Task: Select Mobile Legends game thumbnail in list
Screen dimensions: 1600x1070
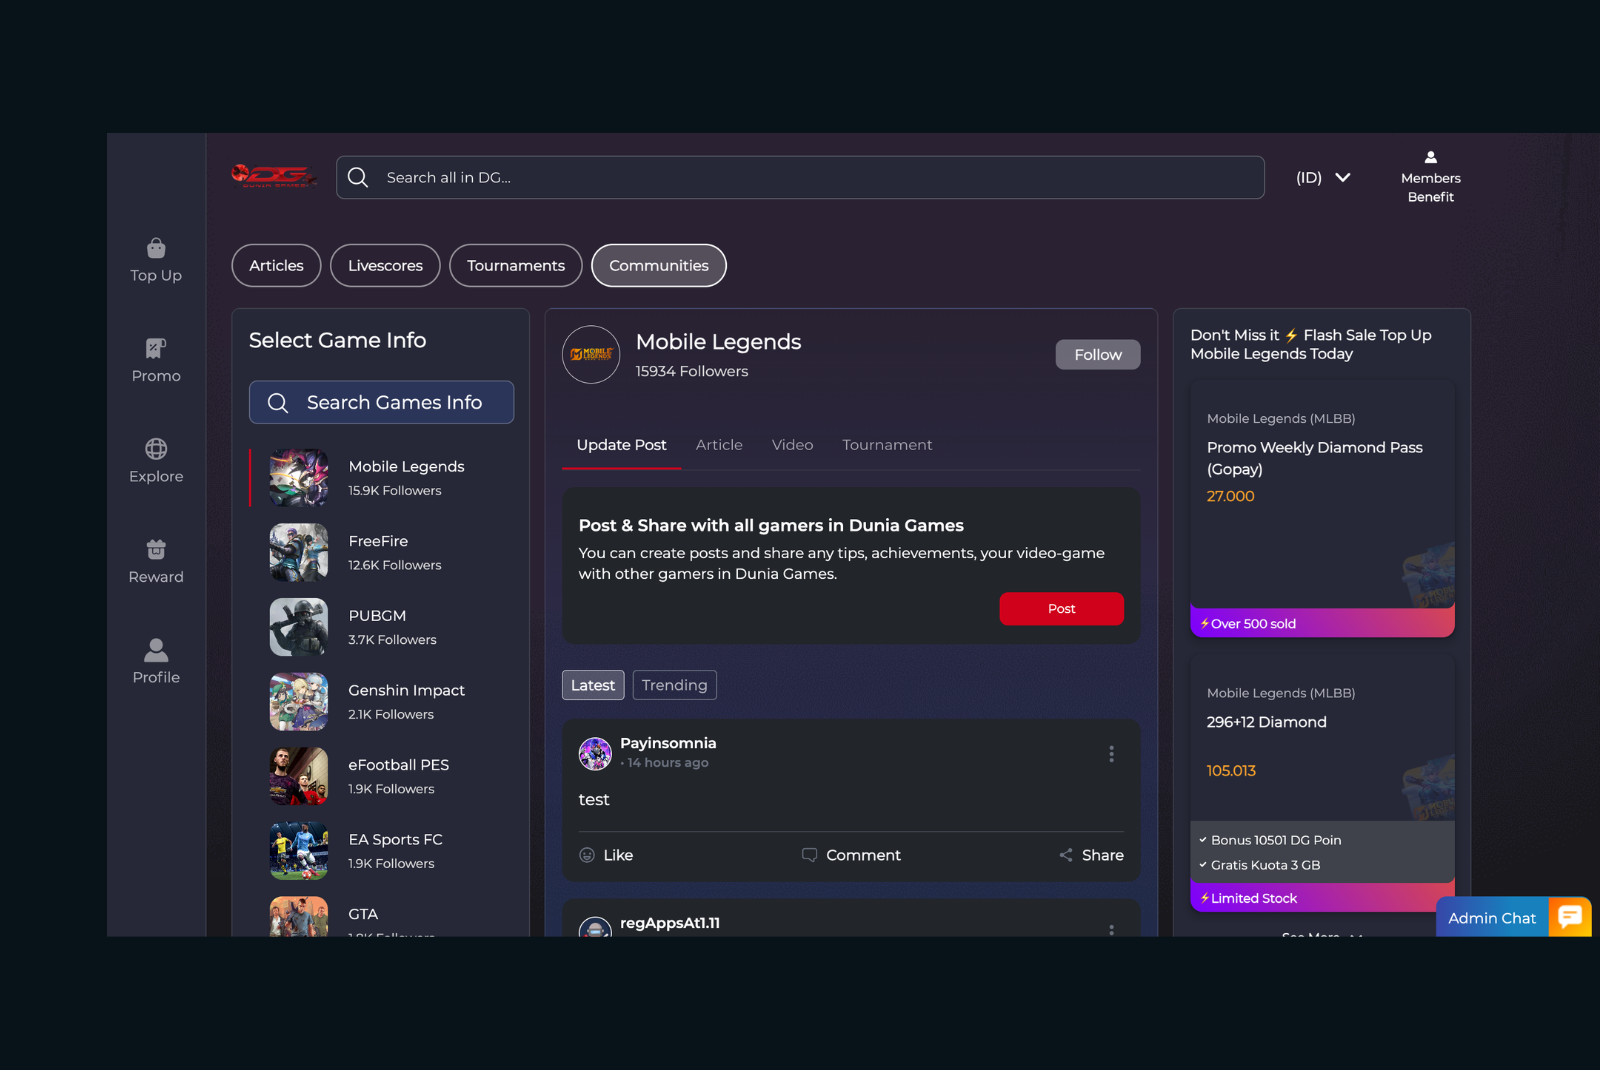Action: 299,478
